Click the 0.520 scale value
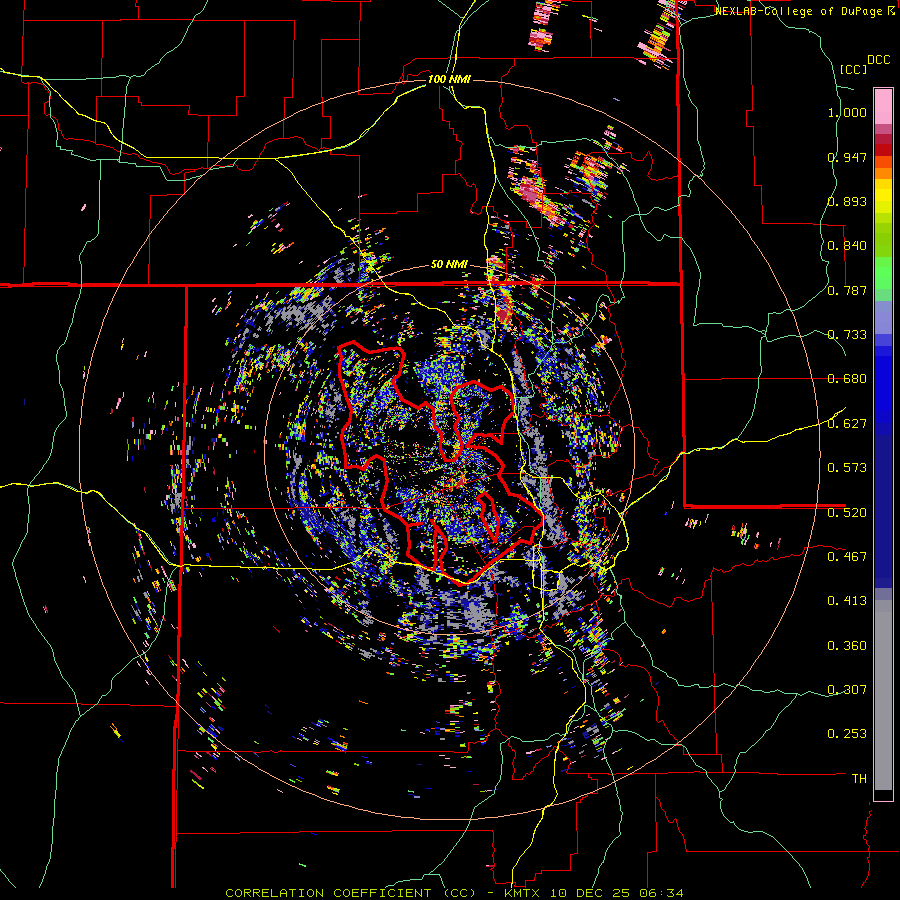The image size is (900, 900). click(847, 513)
